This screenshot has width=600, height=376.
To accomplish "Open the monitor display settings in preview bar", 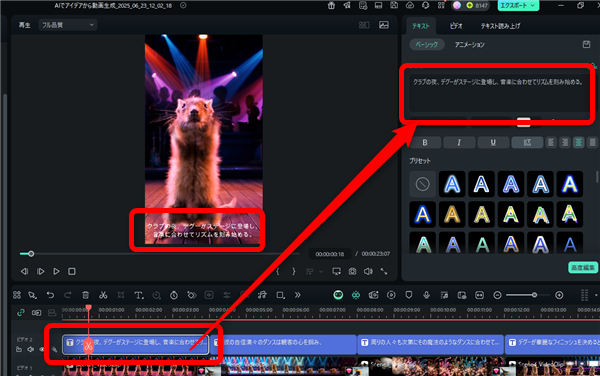I will (336, 271).
